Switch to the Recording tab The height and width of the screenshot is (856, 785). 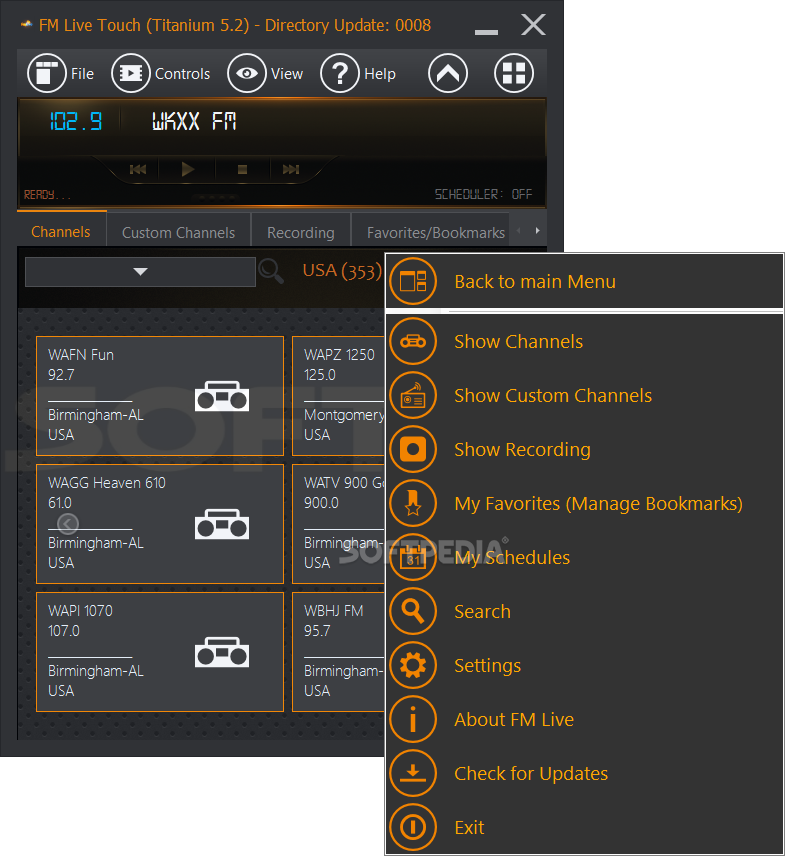tap(301, 233)
